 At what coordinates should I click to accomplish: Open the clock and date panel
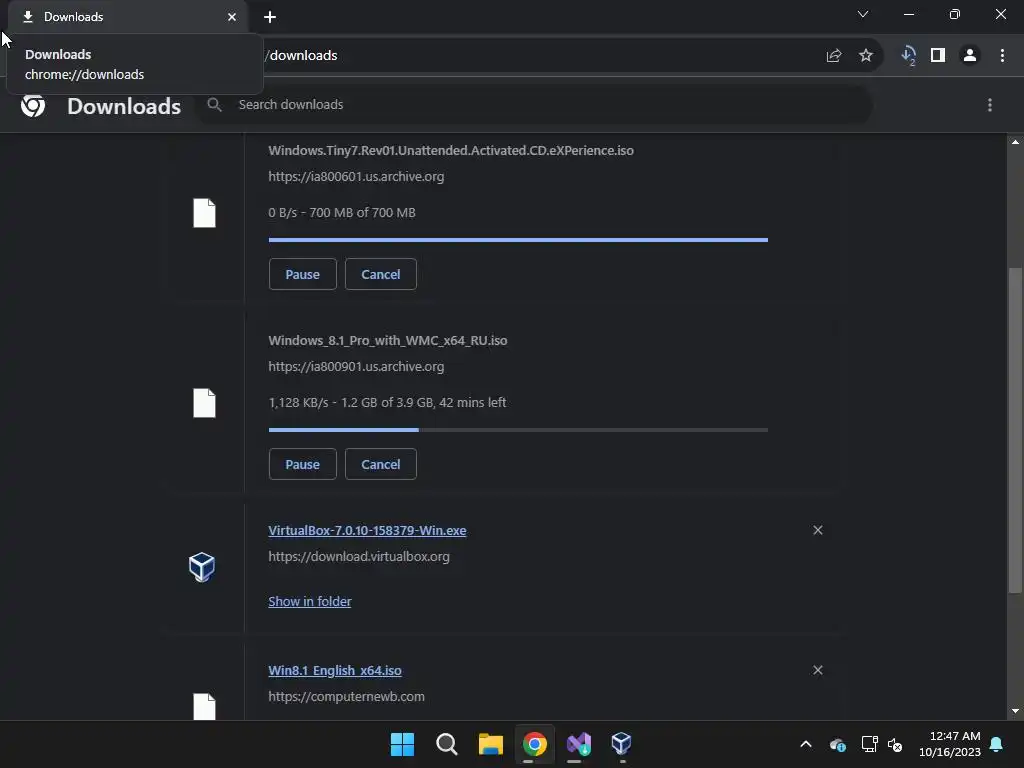click(950, 744)
